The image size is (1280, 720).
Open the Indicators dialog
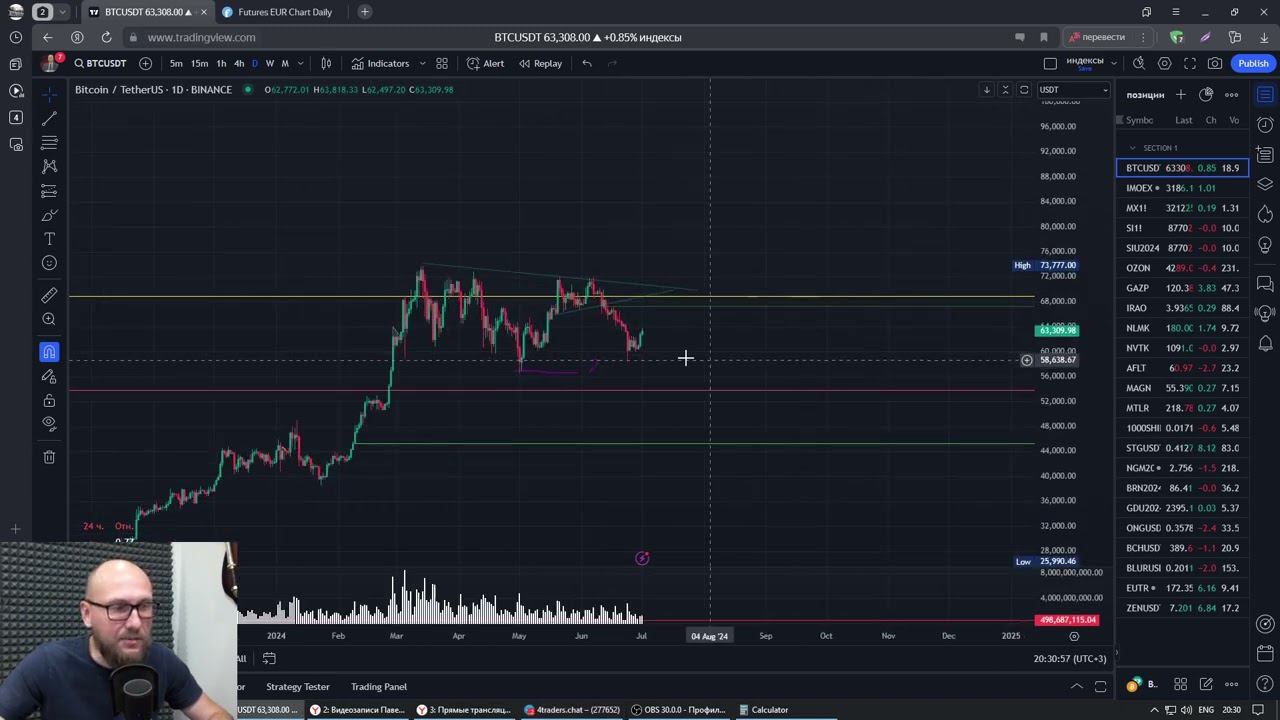click(x=380, y=63)
